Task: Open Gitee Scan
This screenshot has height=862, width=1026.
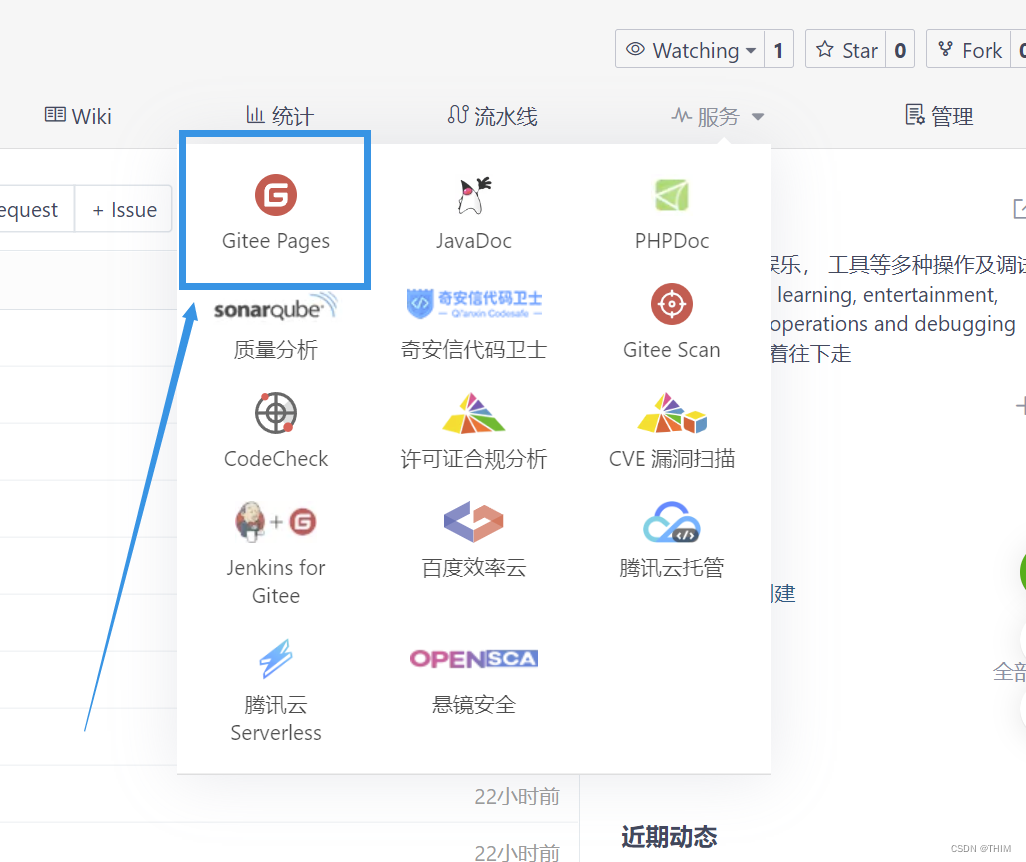Action: pyautogui.click(x=671, y=320)
